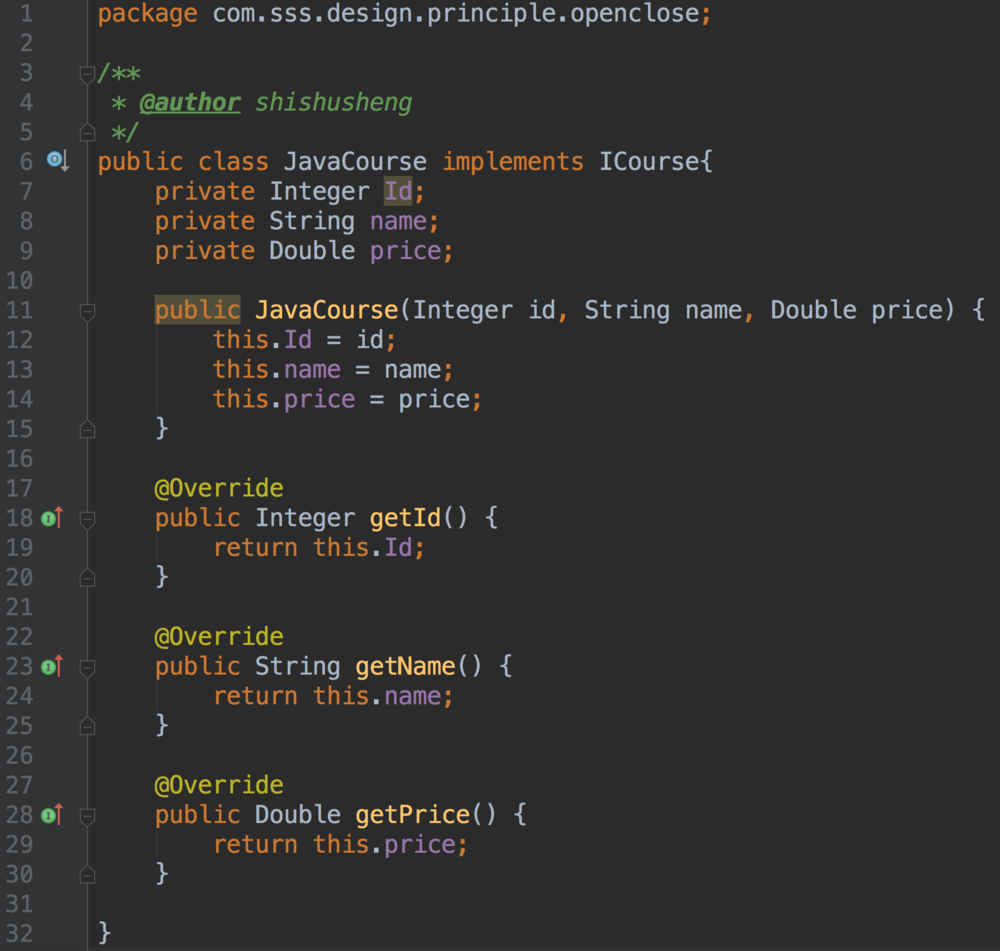Click the implements-method gutter icon beside getPrice
The image size is (1000, 951).
point(52,815)
